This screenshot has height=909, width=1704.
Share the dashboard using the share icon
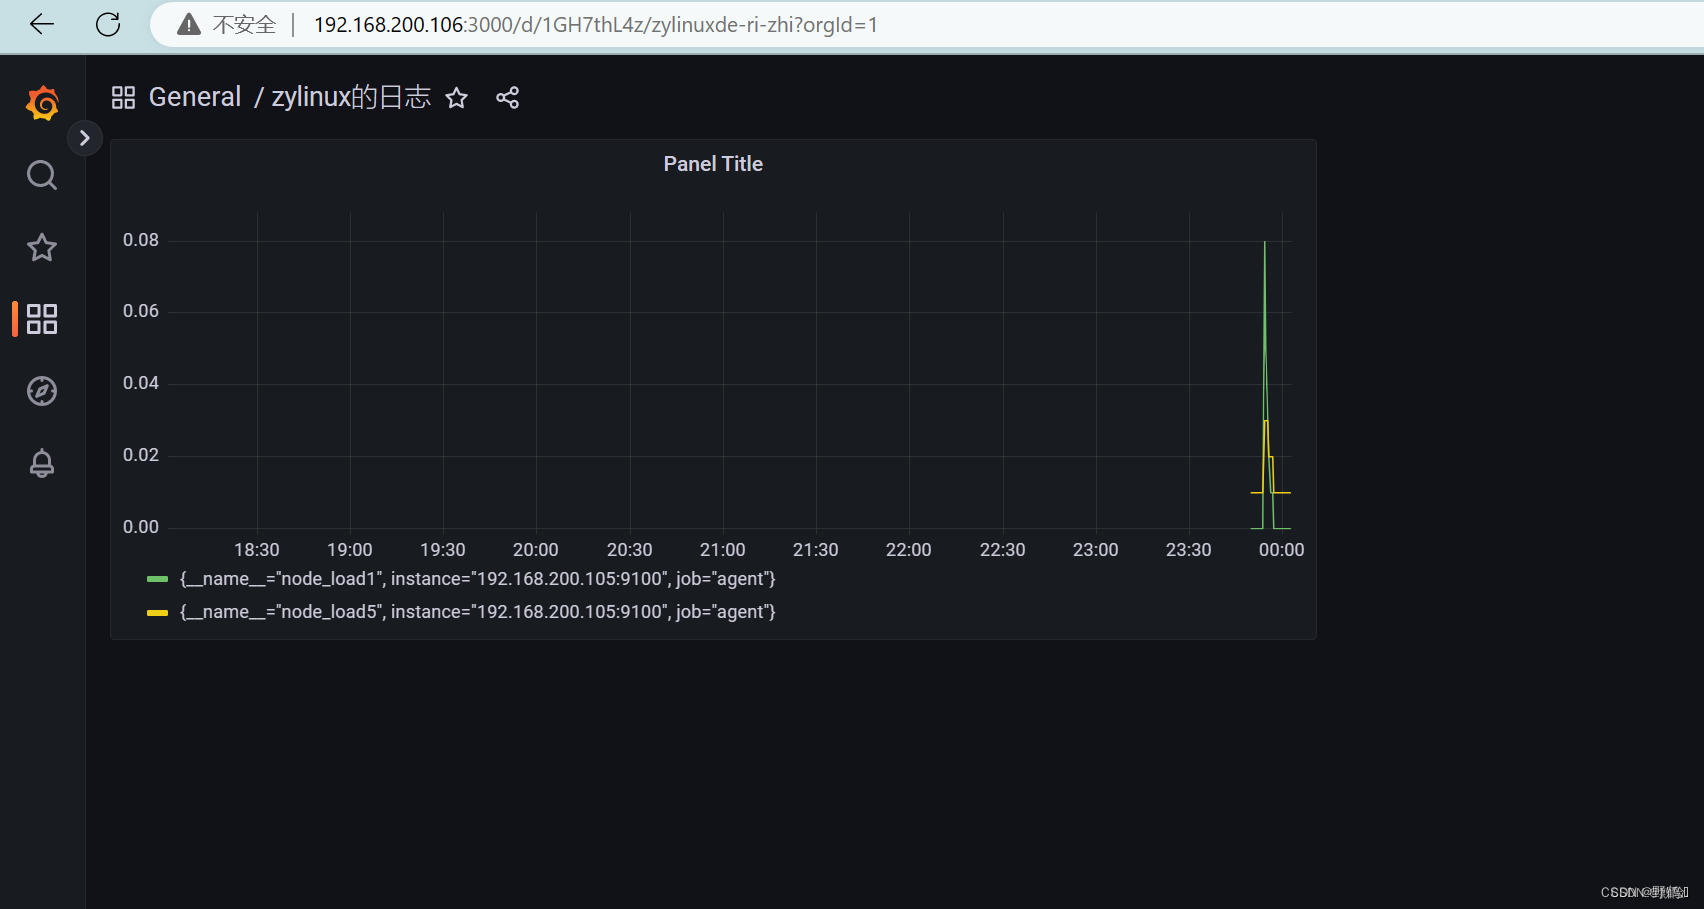pyautogui.click(x=508, y=97)
